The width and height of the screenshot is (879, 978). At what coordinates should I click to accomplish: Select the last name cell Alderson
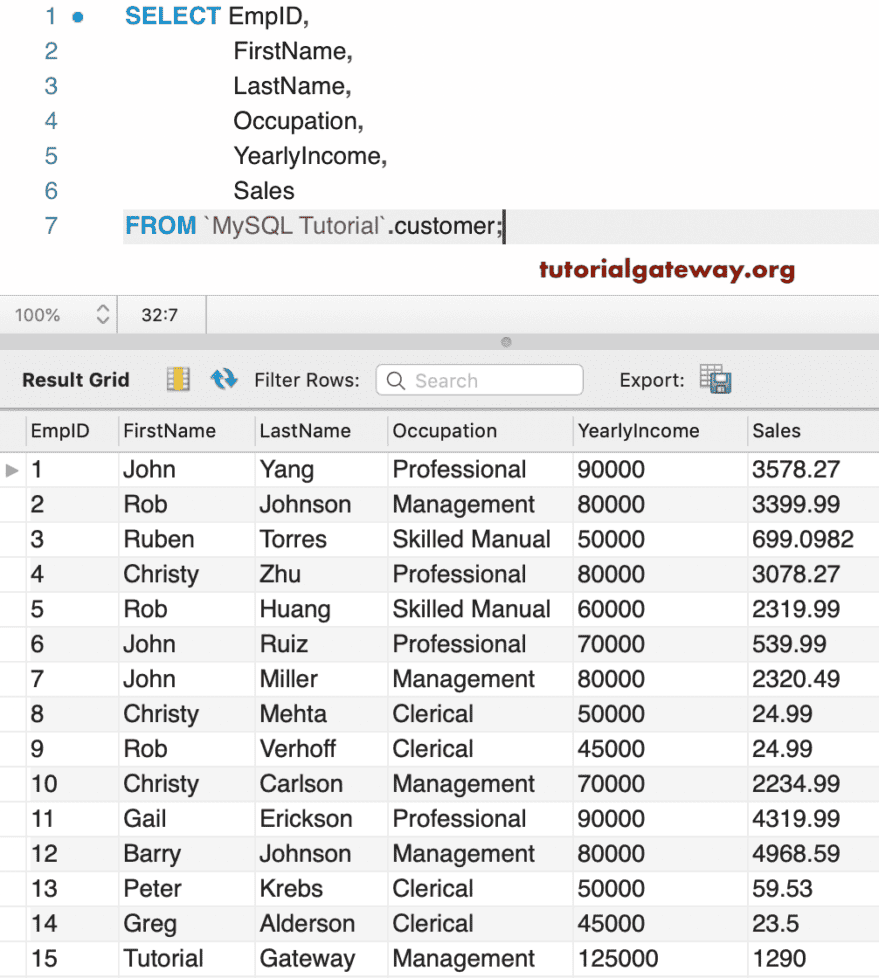point(321,924)
